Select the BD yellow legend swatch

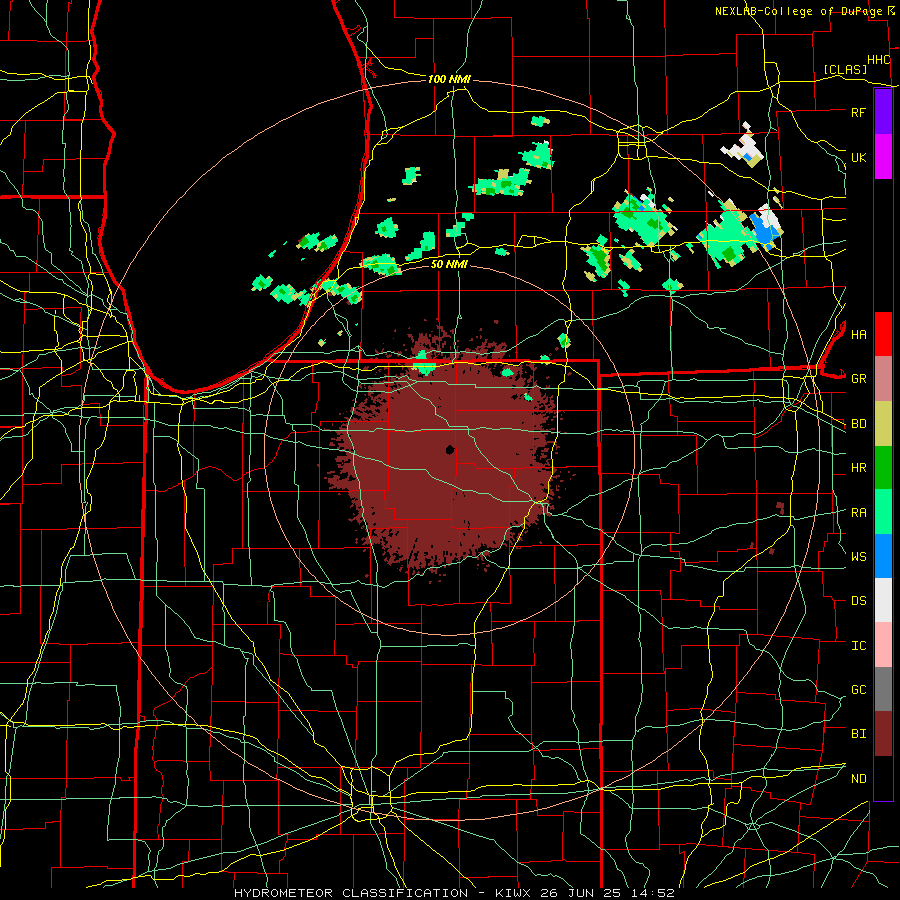[883, 423]
